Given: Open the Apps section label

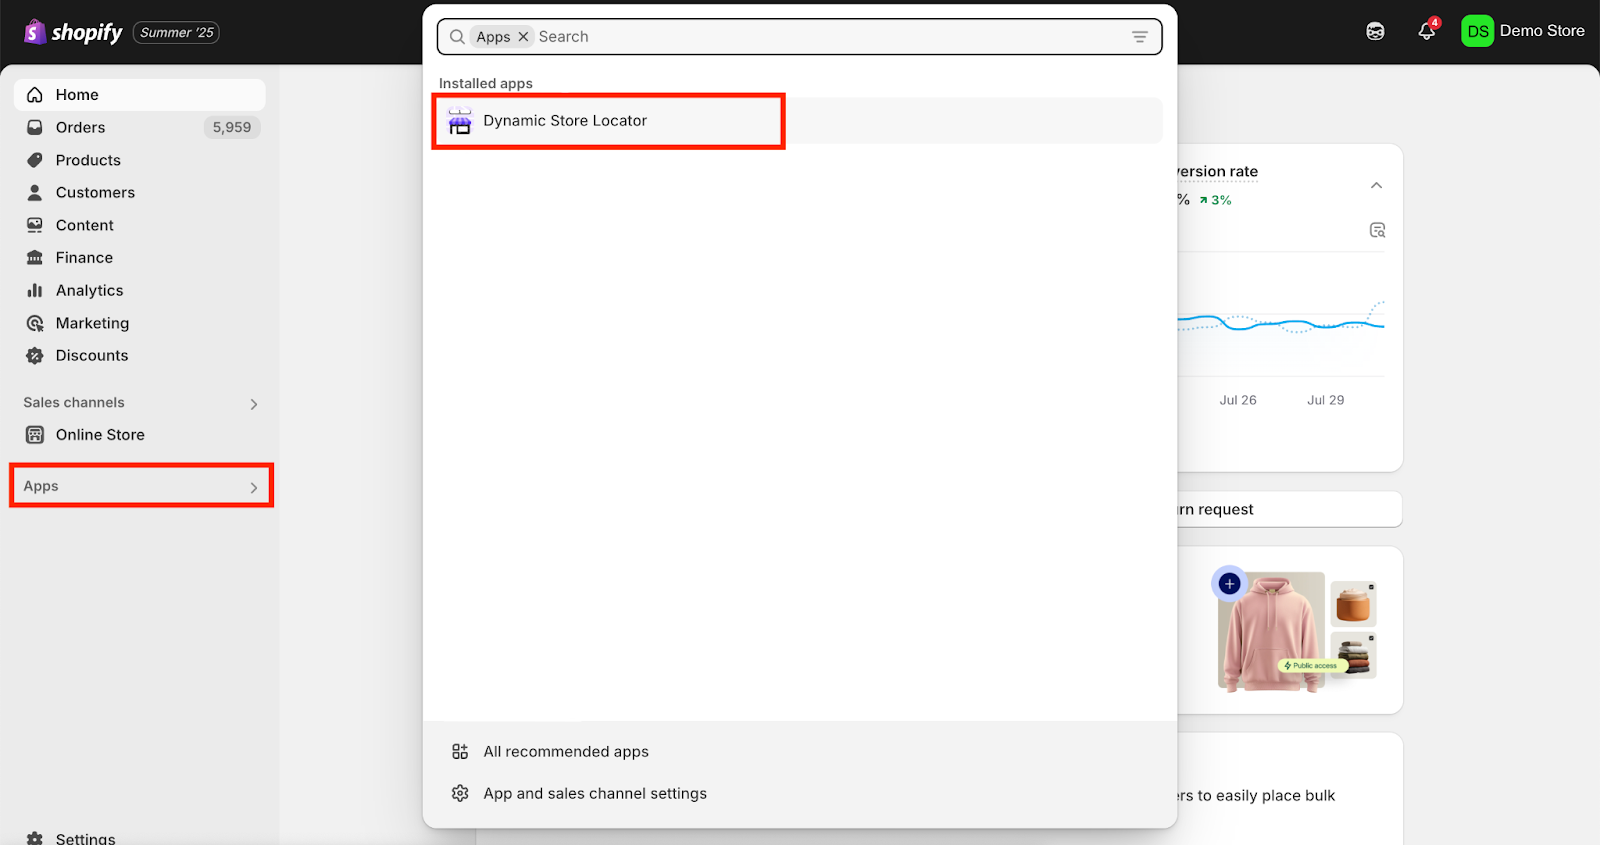Looking at the screenshot, I should pos(41,486).
